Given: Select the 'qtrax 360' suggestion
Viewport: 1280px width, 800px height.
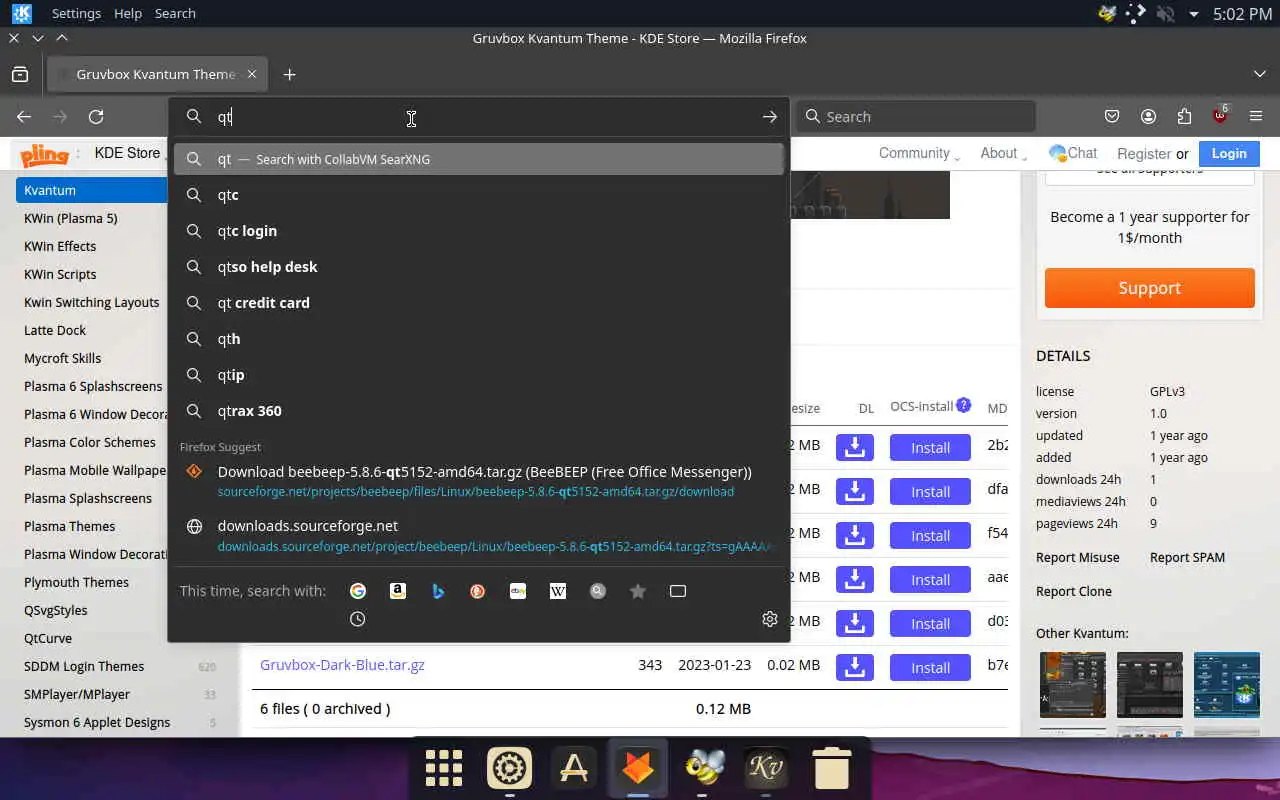Looking at the screenshot, I should [x=479, y=411].
